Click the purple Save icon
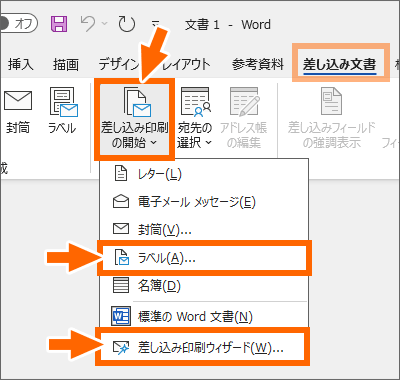Image resolution: width=400 pixels, height=380 pixels. pyautogui.click(x=59, y=24)
